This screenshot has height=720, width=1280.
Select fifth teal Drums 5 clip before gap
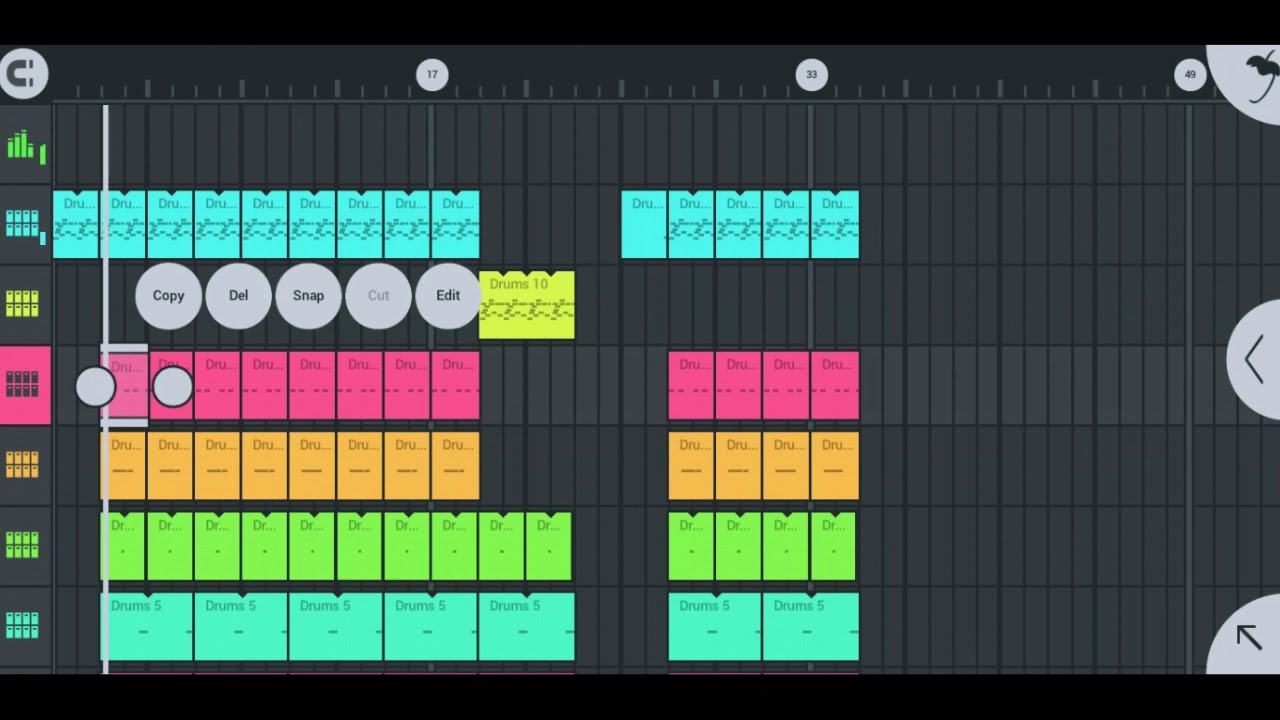(527, 626)
